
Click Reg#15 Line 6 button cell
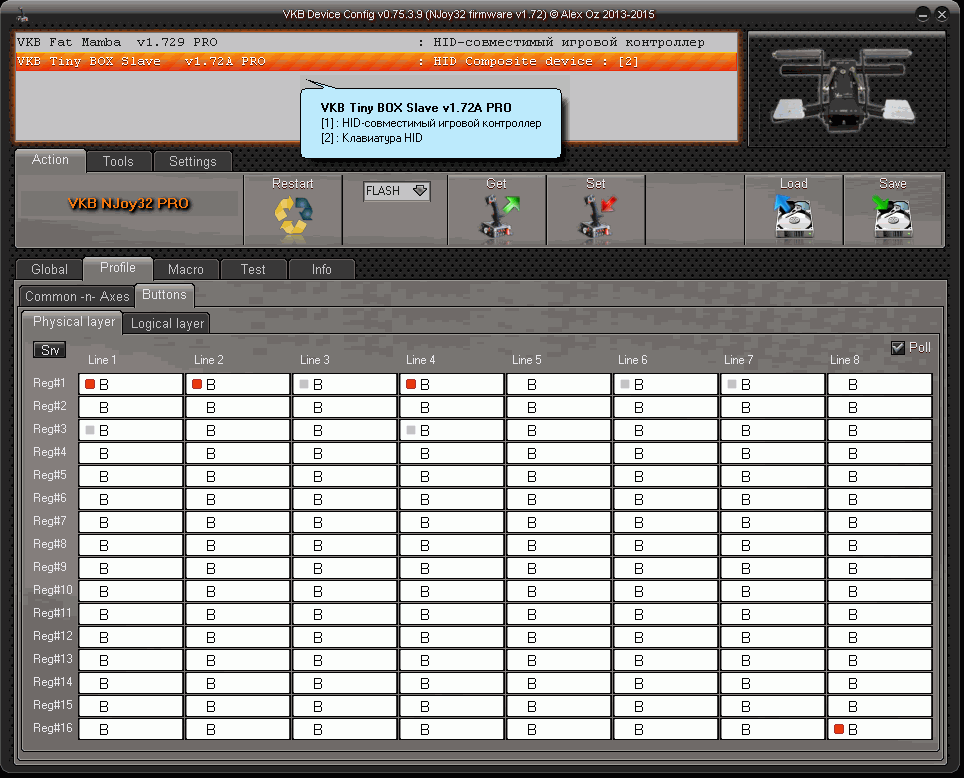666,706
